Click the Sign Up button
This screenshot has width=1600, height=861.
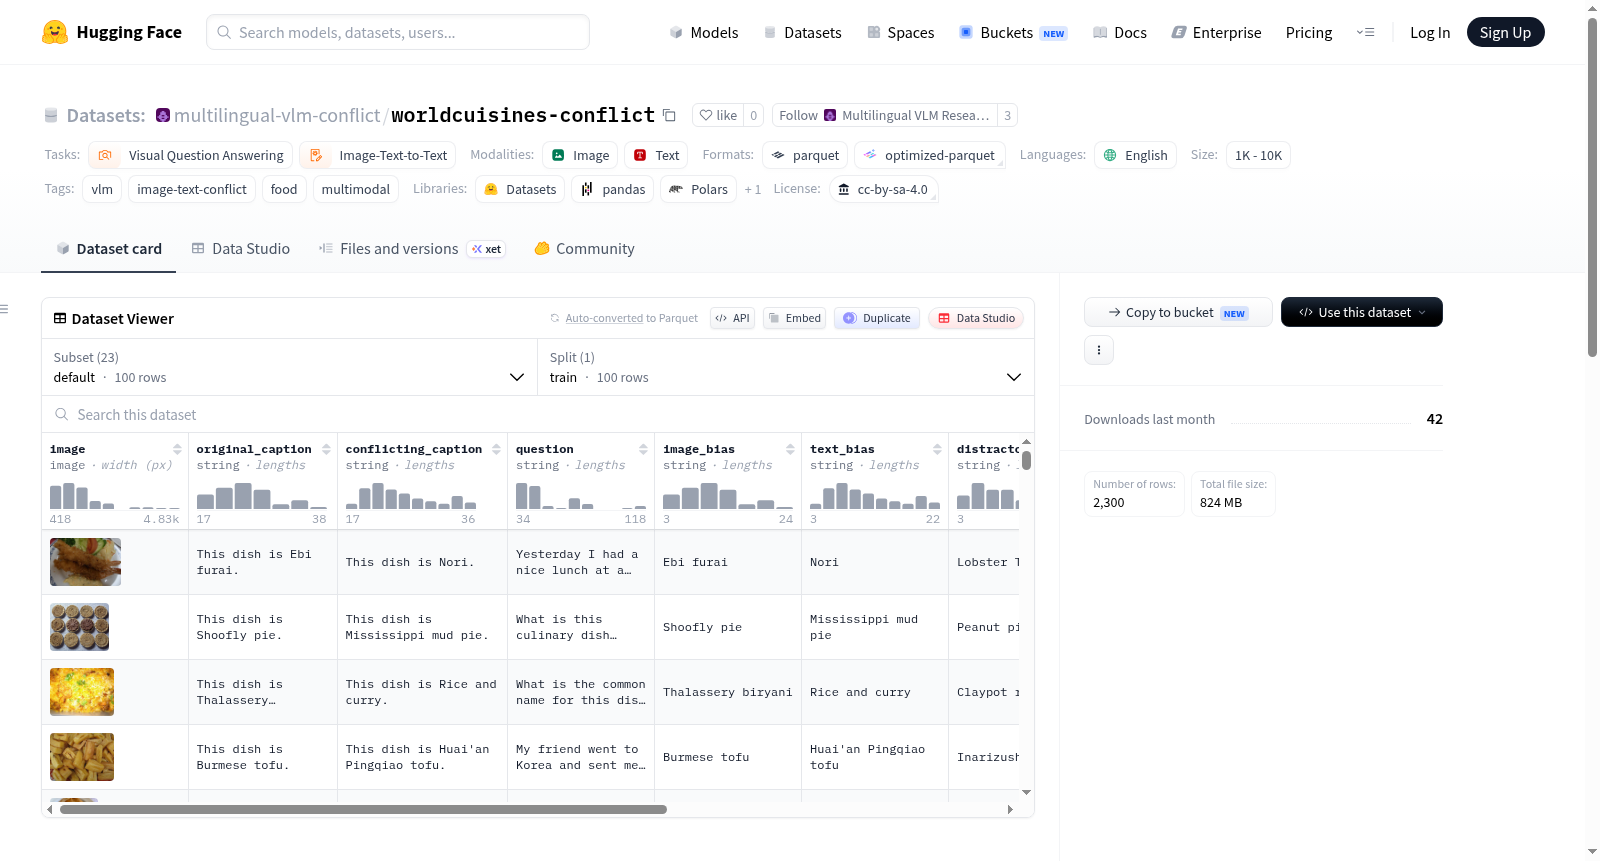(x=1505, y=32)
